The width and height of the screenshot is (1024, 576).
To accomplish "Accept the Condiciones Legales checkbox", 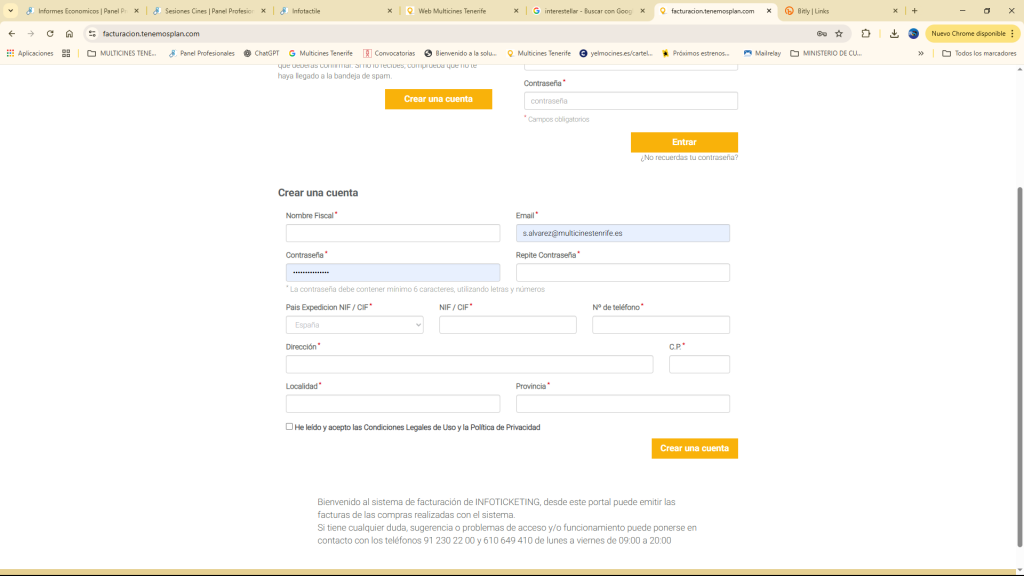I will click(x=290, y=427).
